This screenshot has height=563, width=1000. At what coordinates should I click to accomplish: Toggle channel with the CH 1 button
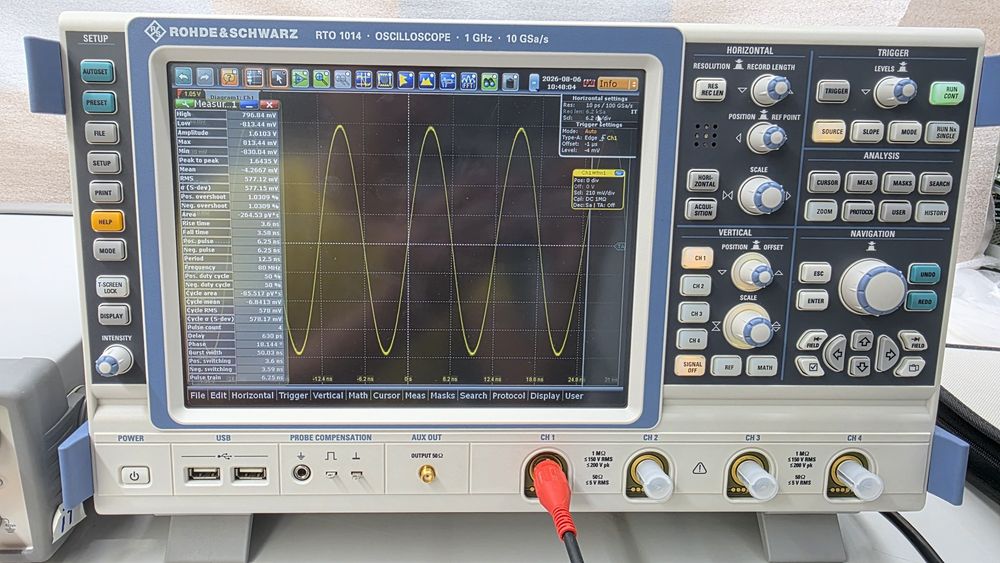[698, 258]
